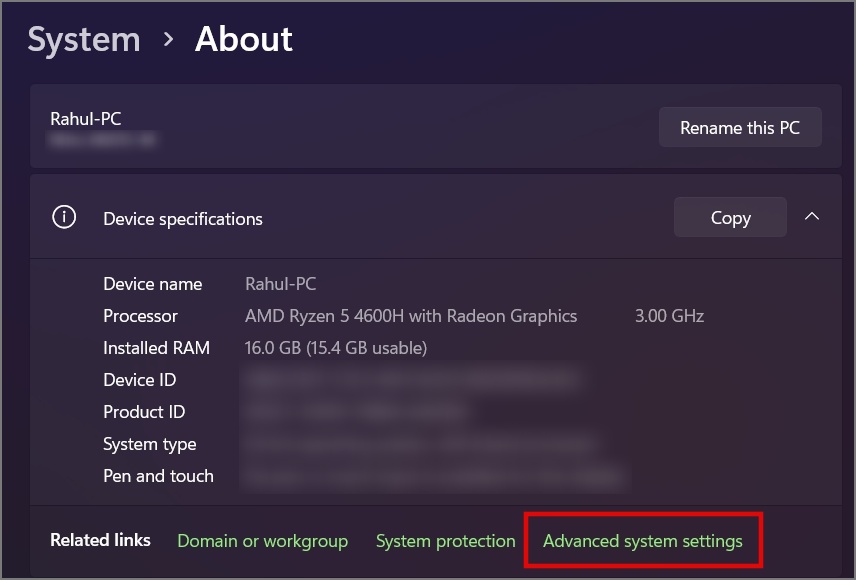Click the Copy button

click(730, 218)
